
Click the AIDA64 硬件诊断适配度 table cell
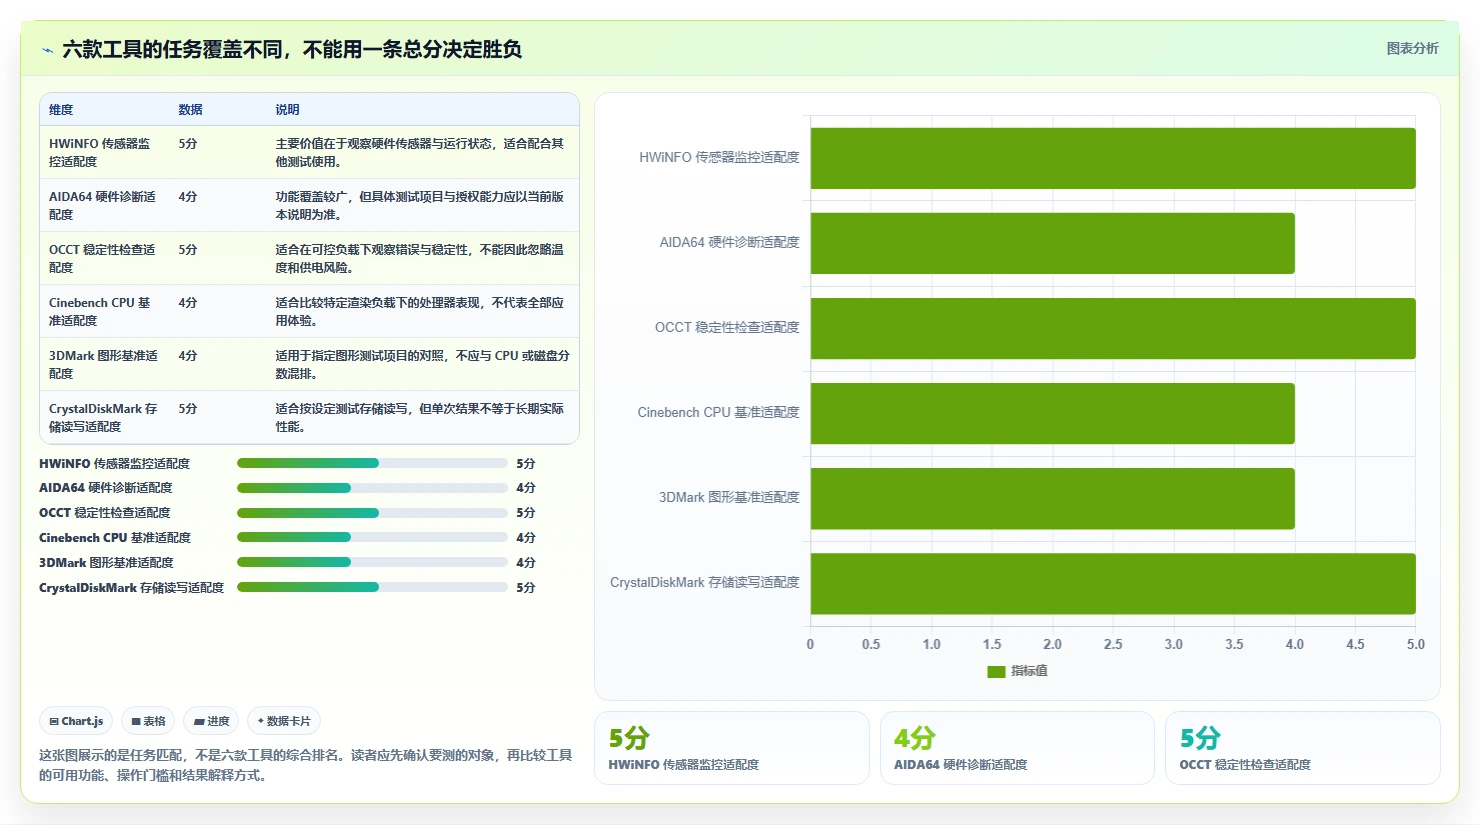pos(104,205)
